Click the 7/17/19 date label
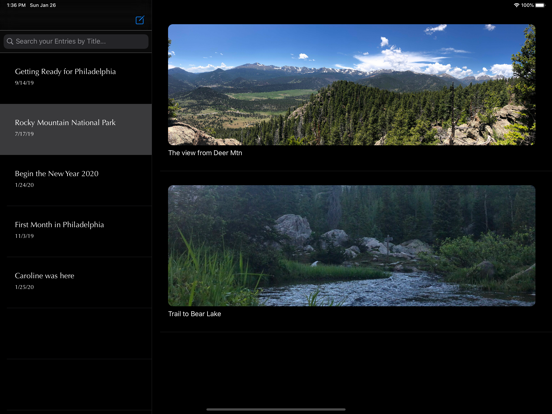This screenshot has width=552, height=414. 24,134
